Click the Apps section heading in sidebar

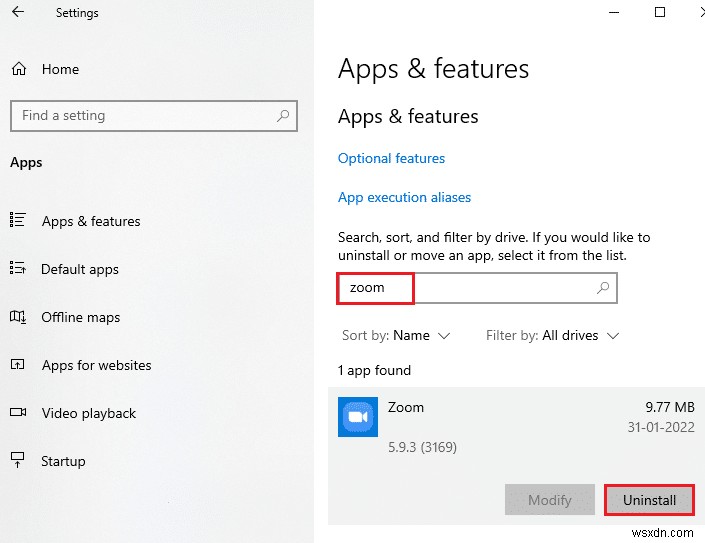pos(26,162)
